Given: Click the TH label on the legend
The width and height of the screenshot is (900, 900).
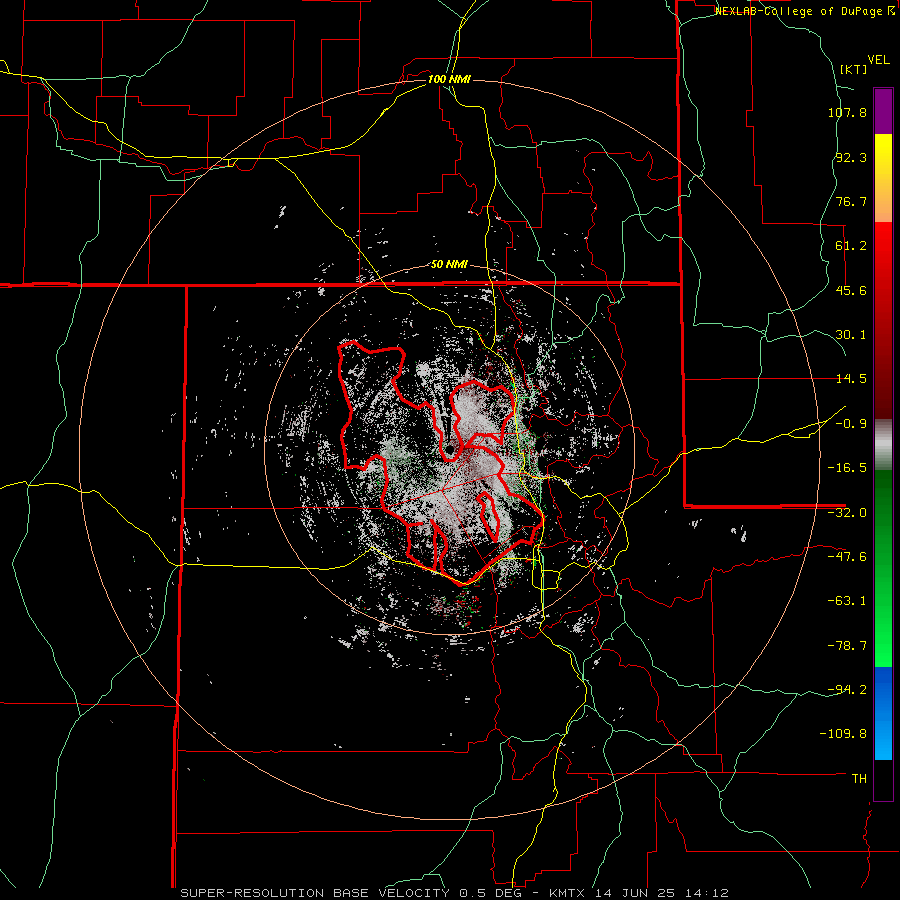Looking at the screenshot, I should (859, 779).
